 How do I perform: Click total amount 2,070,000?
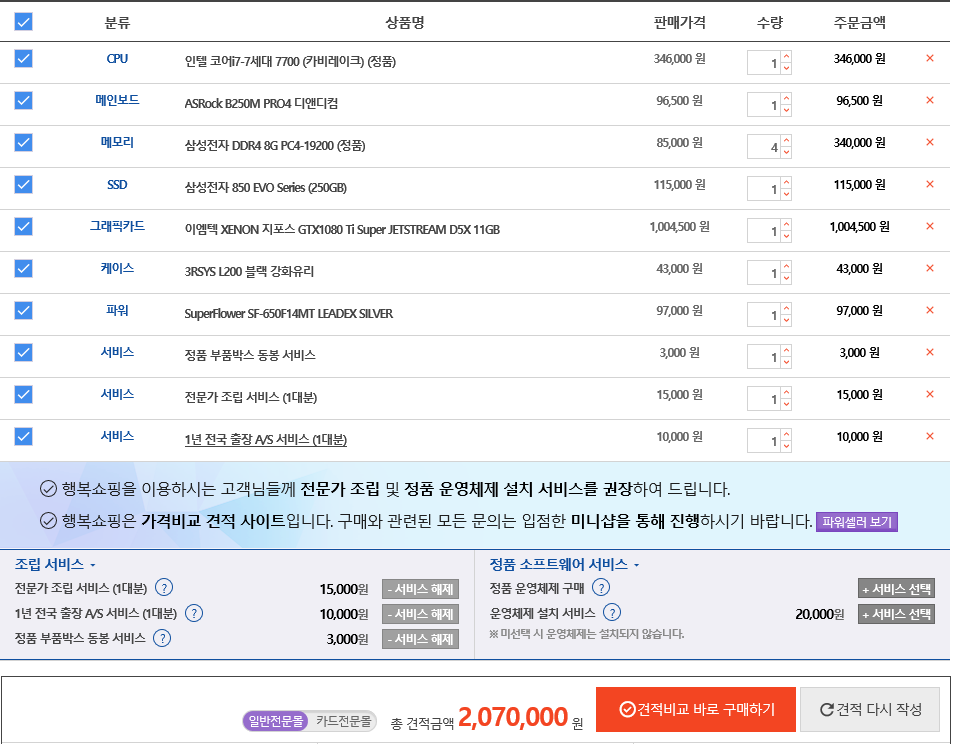(513, 717)
